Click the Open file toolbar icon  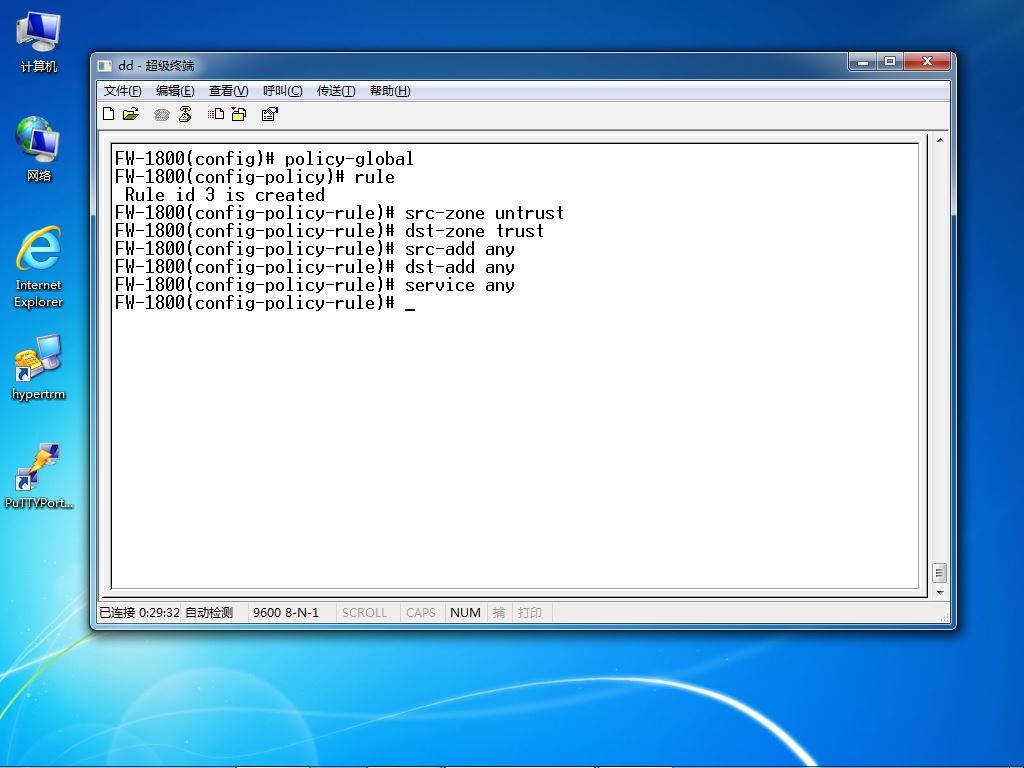131,114
